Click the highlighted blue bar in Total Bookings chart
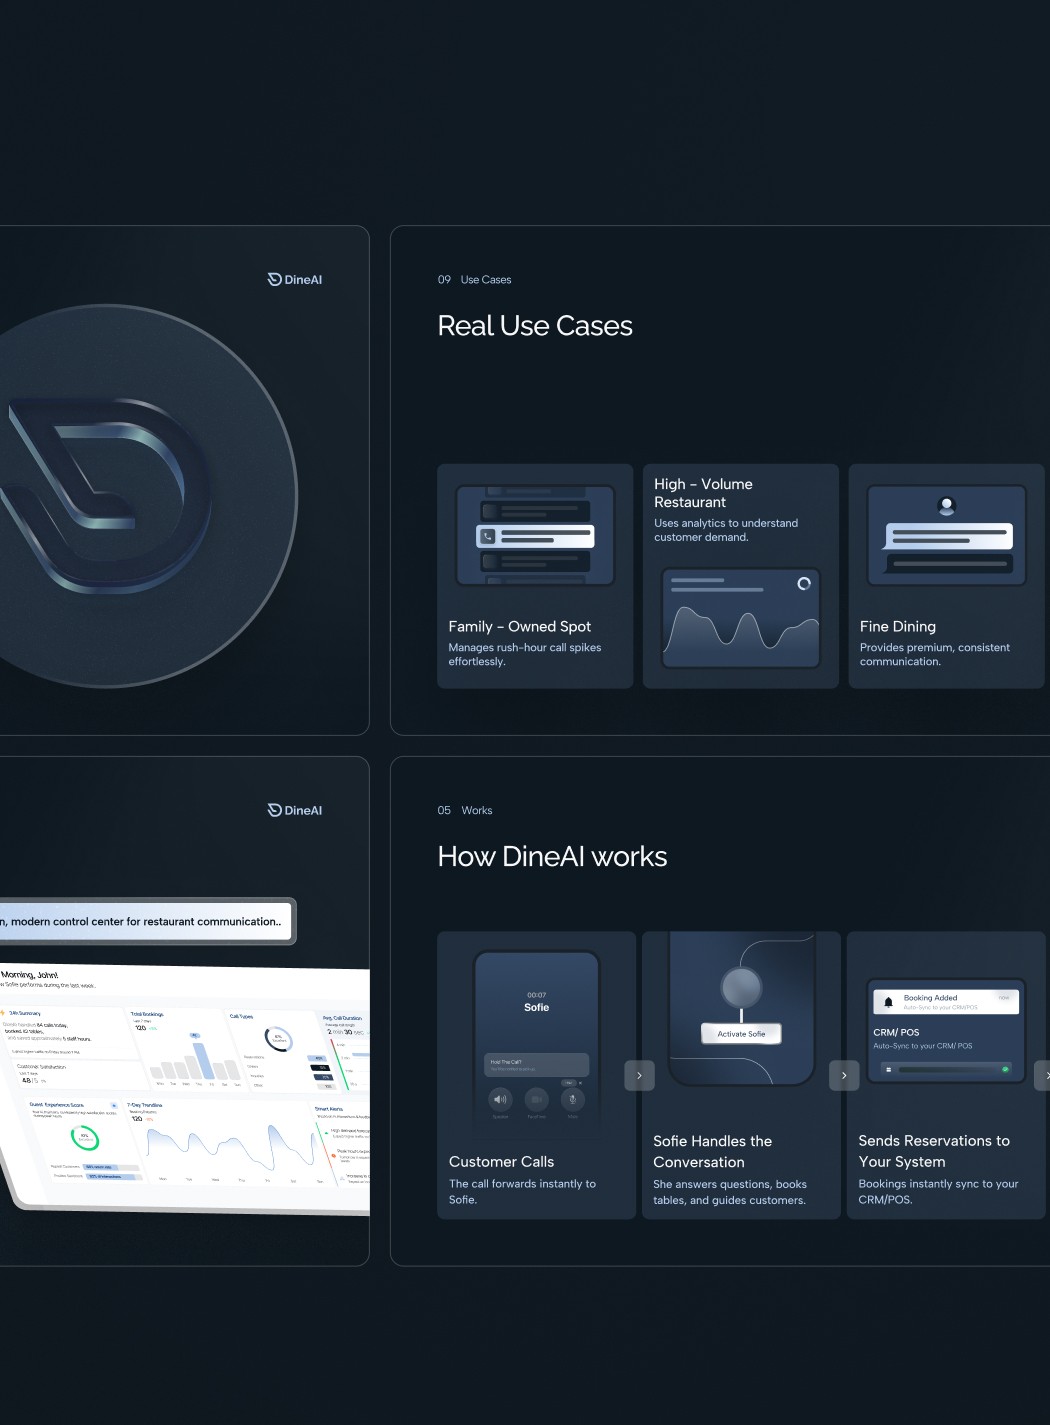This screenshot has width=1050, height=1425. (203, 1061)
